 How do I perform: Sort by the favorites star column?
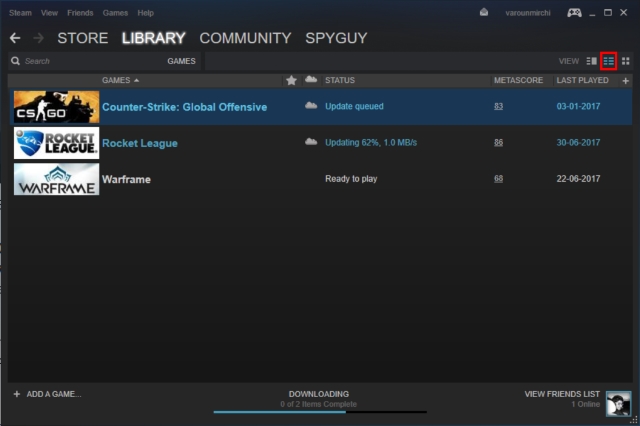(291, 80)
